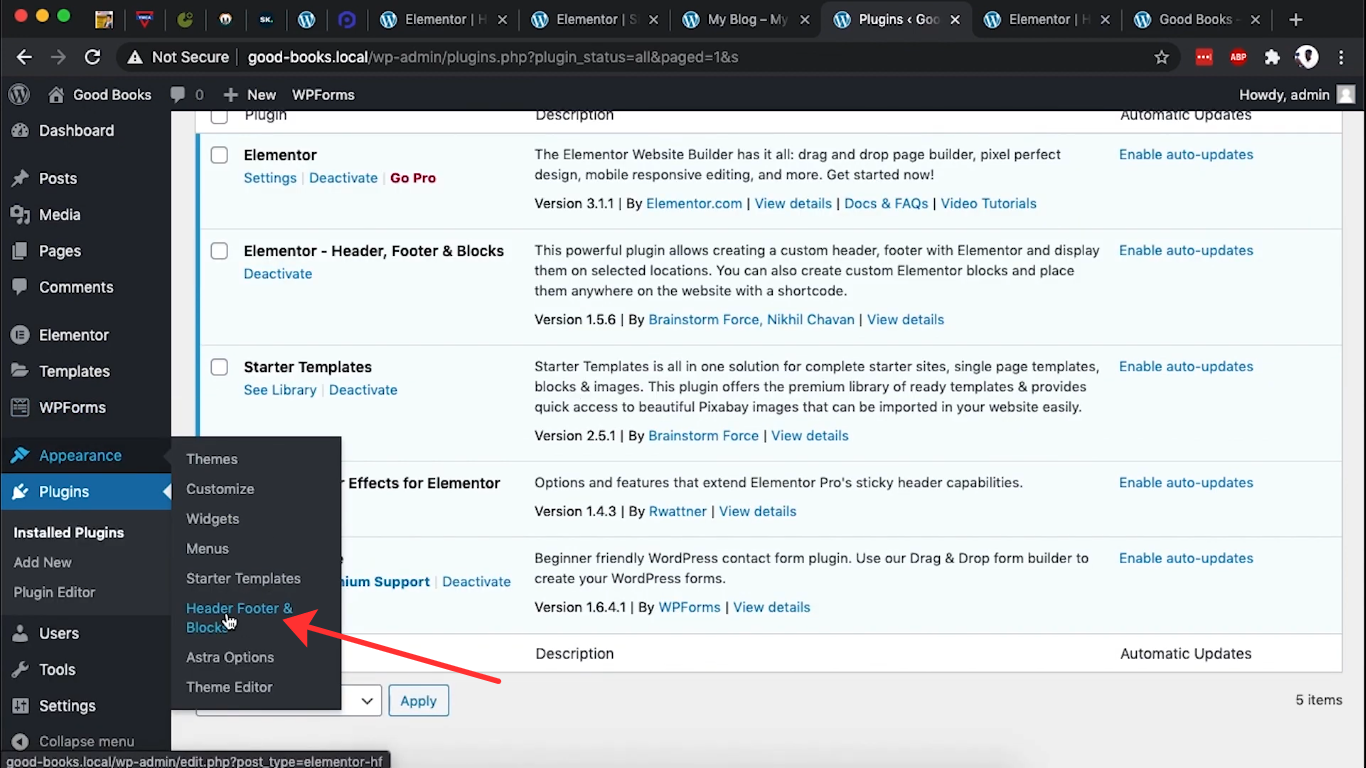The image size is (1366, 768).
Task: Open the browser extensions puzzle icon
Action: coord(1272,57)
